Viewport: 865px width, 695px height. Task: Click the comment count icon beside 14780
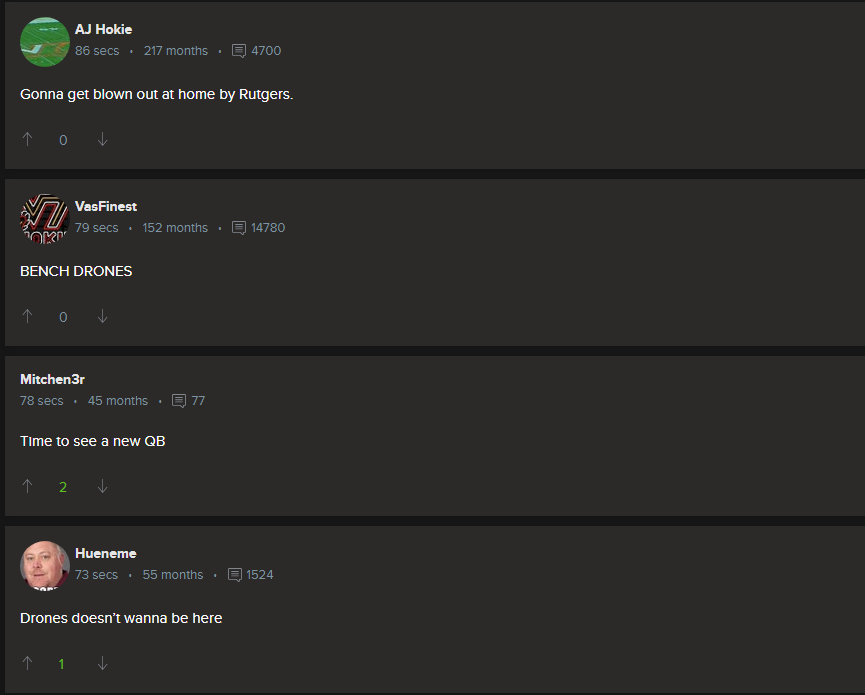pos(239,228)
